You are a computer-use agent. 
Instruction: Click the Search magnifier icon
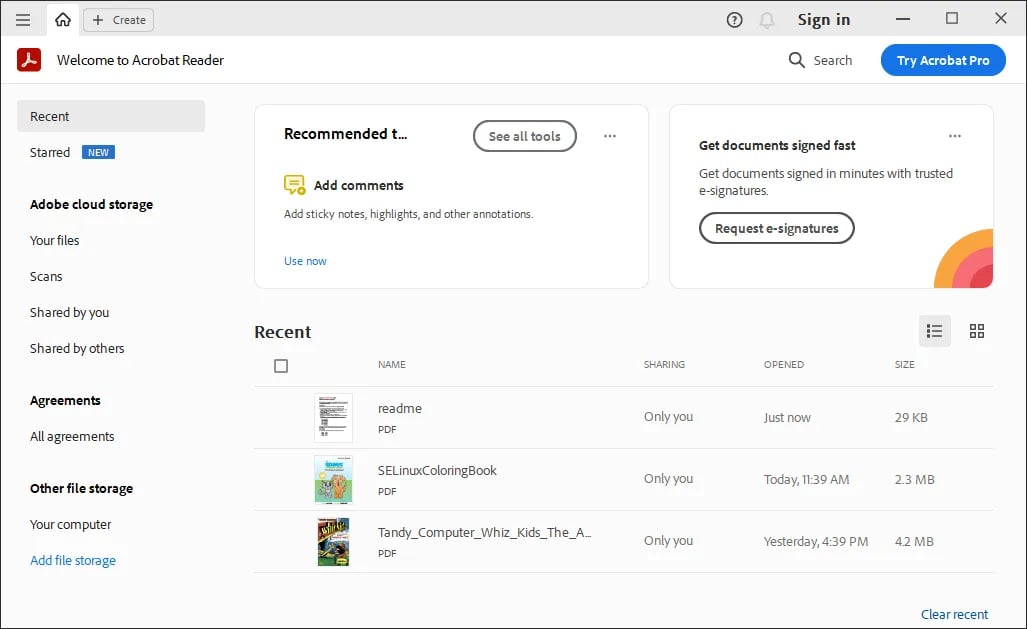point(796,60)
